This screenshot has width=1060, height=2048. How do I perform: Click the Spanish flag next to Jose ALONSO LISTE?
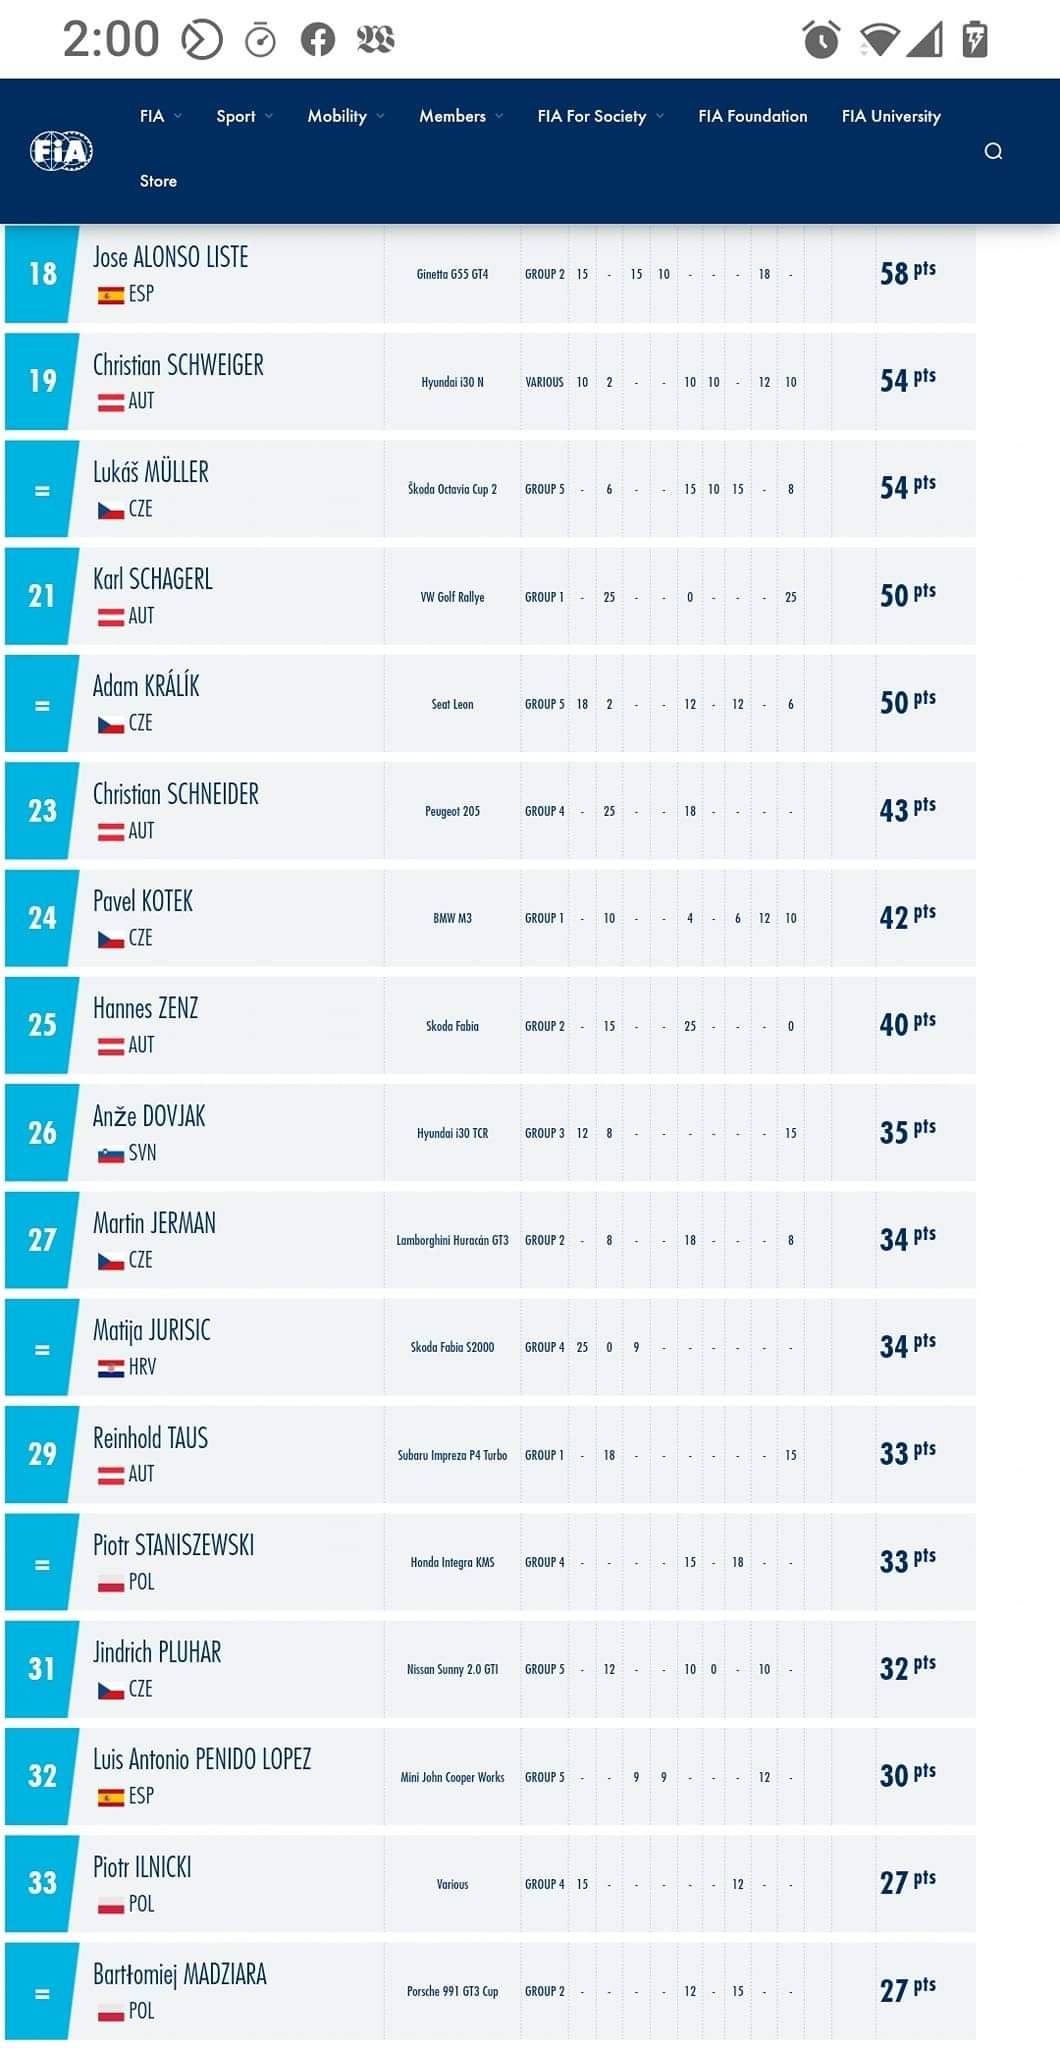click(x=110, y=295)
